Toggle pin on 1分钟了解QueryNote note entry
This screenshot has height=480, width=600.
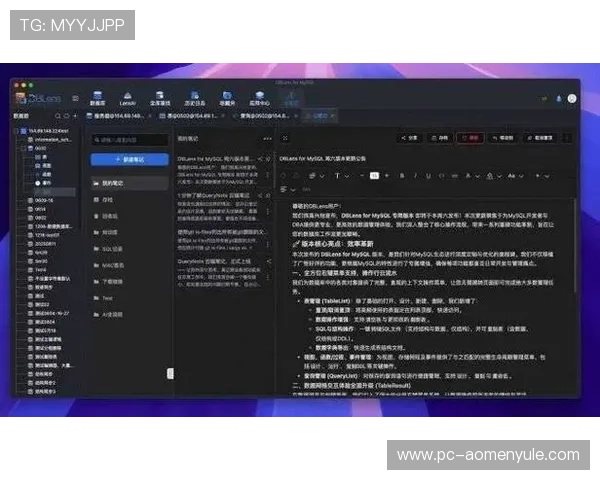269,196
